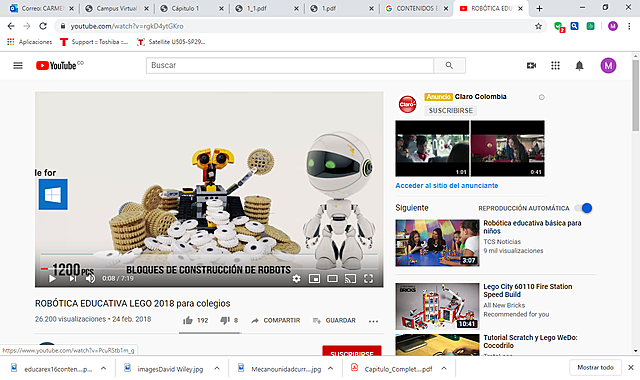
Task: Expand options for Mecanounidadcurr jpg download
Action: click(x=331, y=369)
